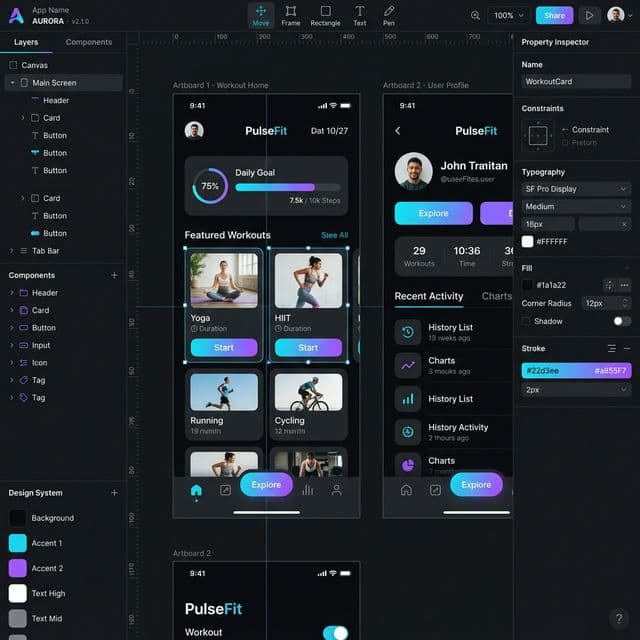Open the Medium font weight dropdown
640x640 pixels.
click(x=576, y=207)
